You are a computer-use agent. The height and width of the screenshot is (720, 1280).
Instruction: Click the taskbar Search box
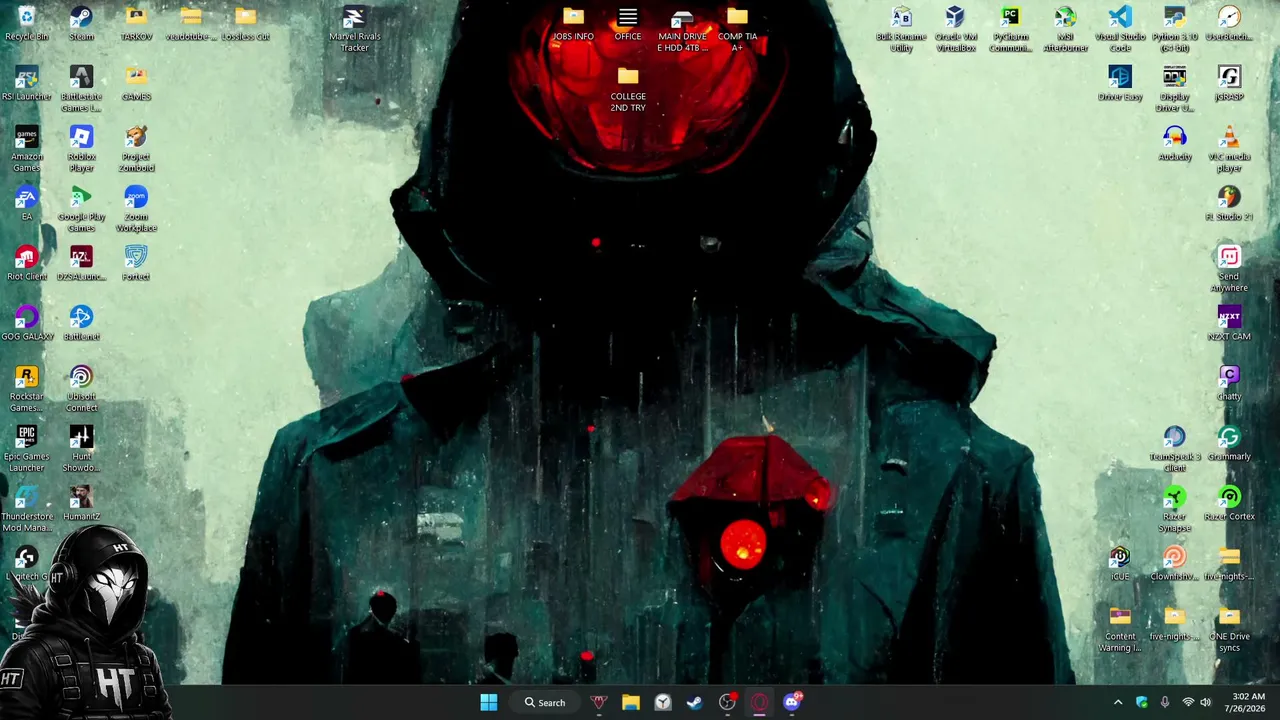point(546,702)
